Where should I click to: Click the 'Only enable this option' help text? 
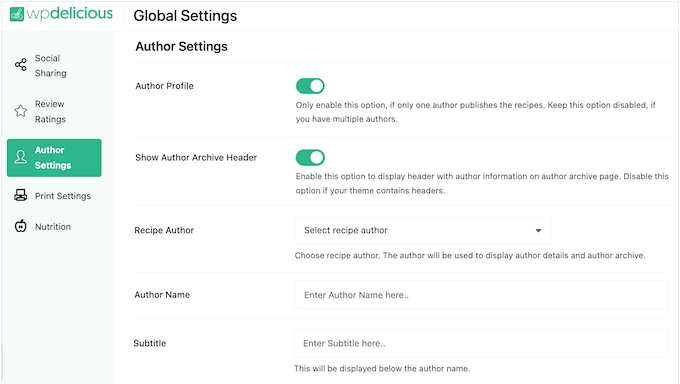coord(476,112)
